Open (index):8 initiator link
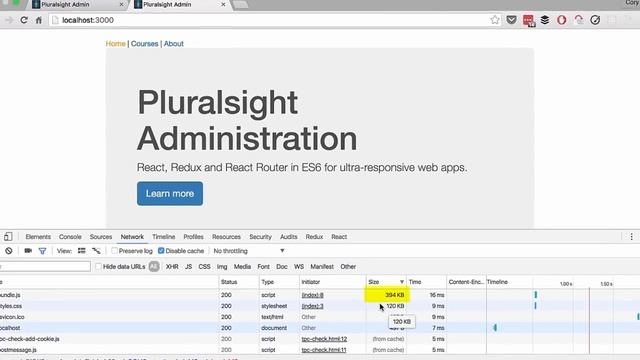Image resolution: width=640 pixels, height=360 pixels. [313, 295]
